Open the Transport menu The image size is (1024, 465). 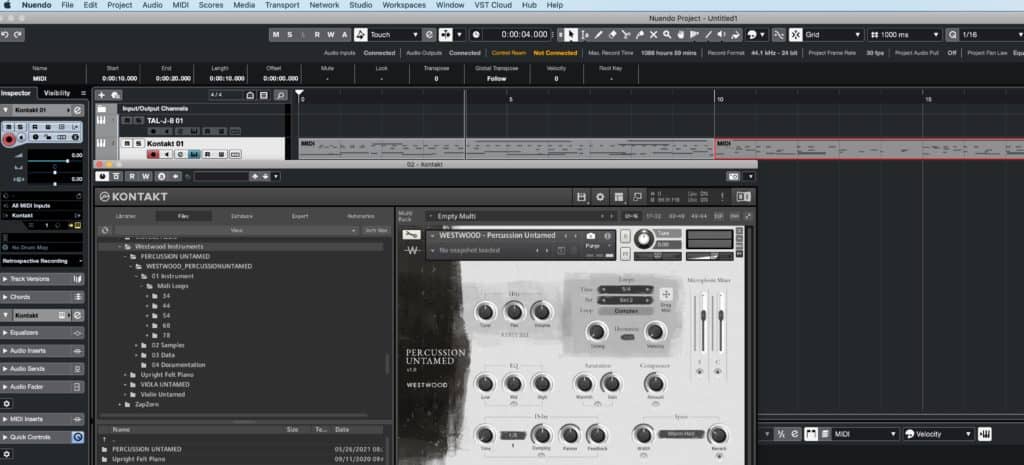pos(282,5)
